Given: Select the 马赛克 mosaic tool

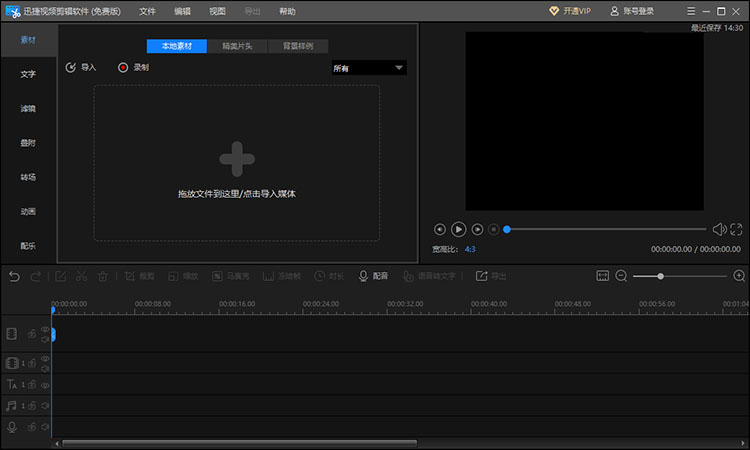Looking at the screenshot, I should click(231, 276).
